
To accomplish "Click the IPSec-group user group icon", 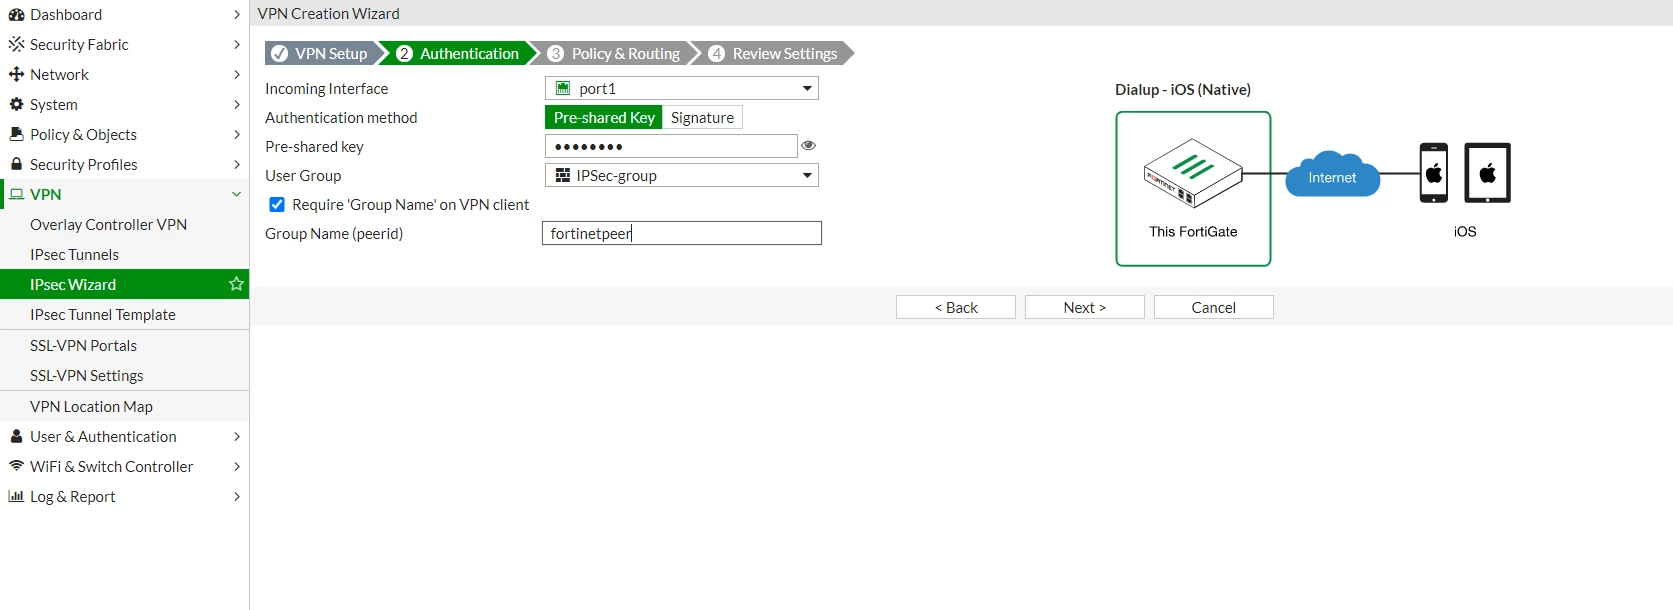I will [x=563, y=175].
